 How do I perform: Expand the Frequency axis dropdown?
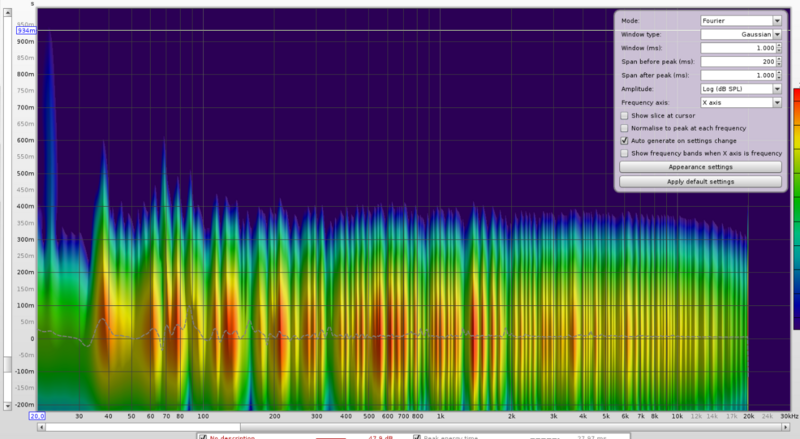click(x=740, y=102)
